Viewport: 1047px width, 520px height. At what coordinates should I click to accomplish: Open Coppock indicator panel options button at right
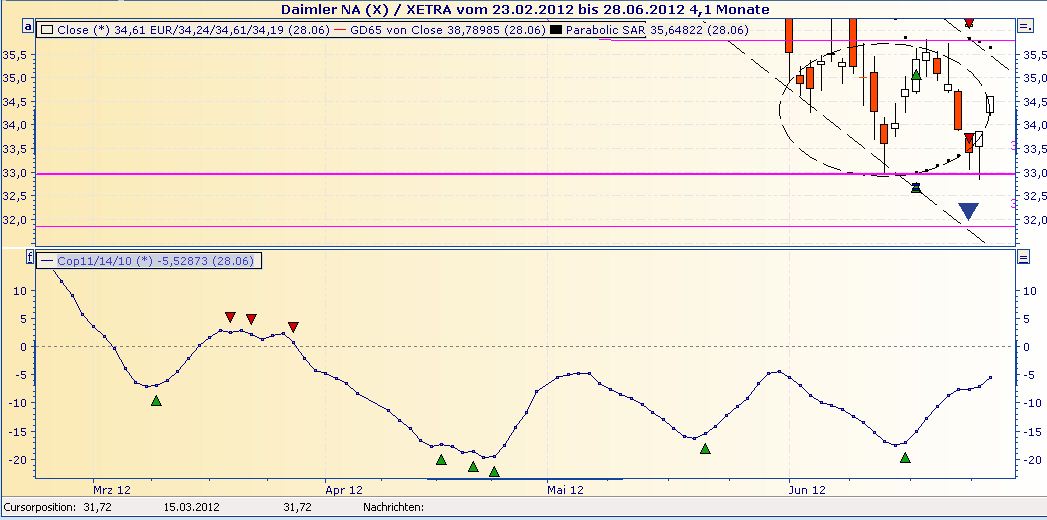click(1023, 256)
